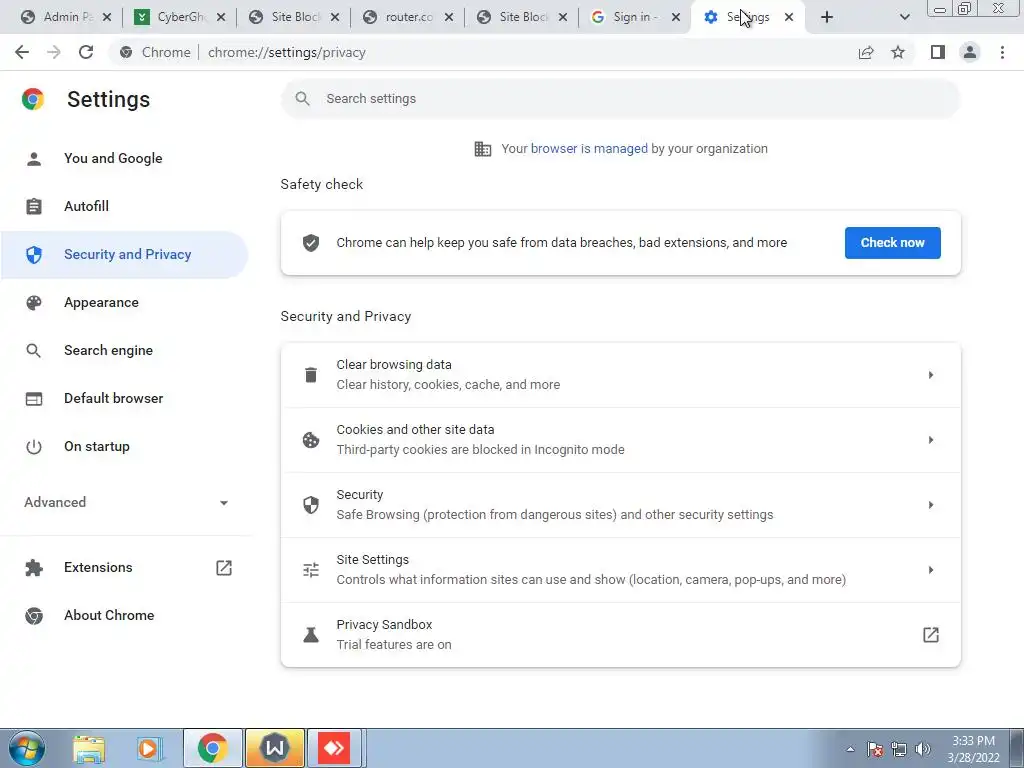This screenshot has width=1024, height=768.
Task: Open a new tab with plus button
Action: click(x=827, y=17)
